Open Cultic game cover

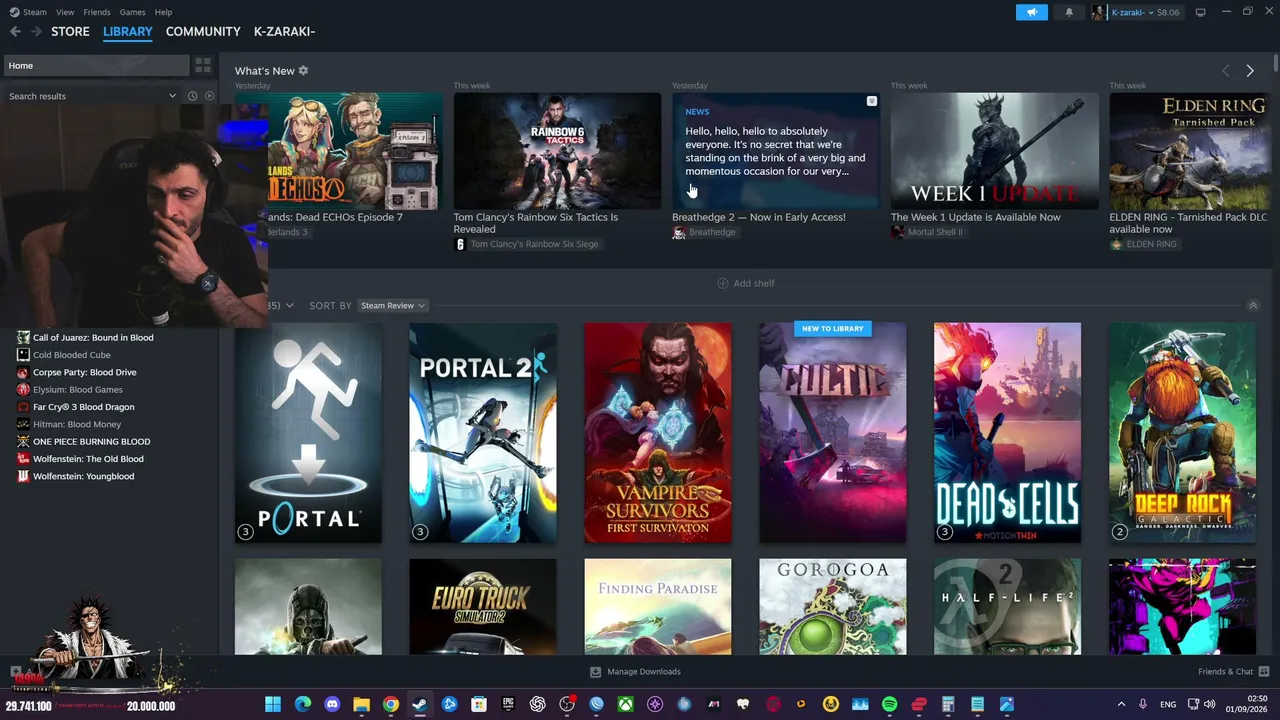(833, 432)
